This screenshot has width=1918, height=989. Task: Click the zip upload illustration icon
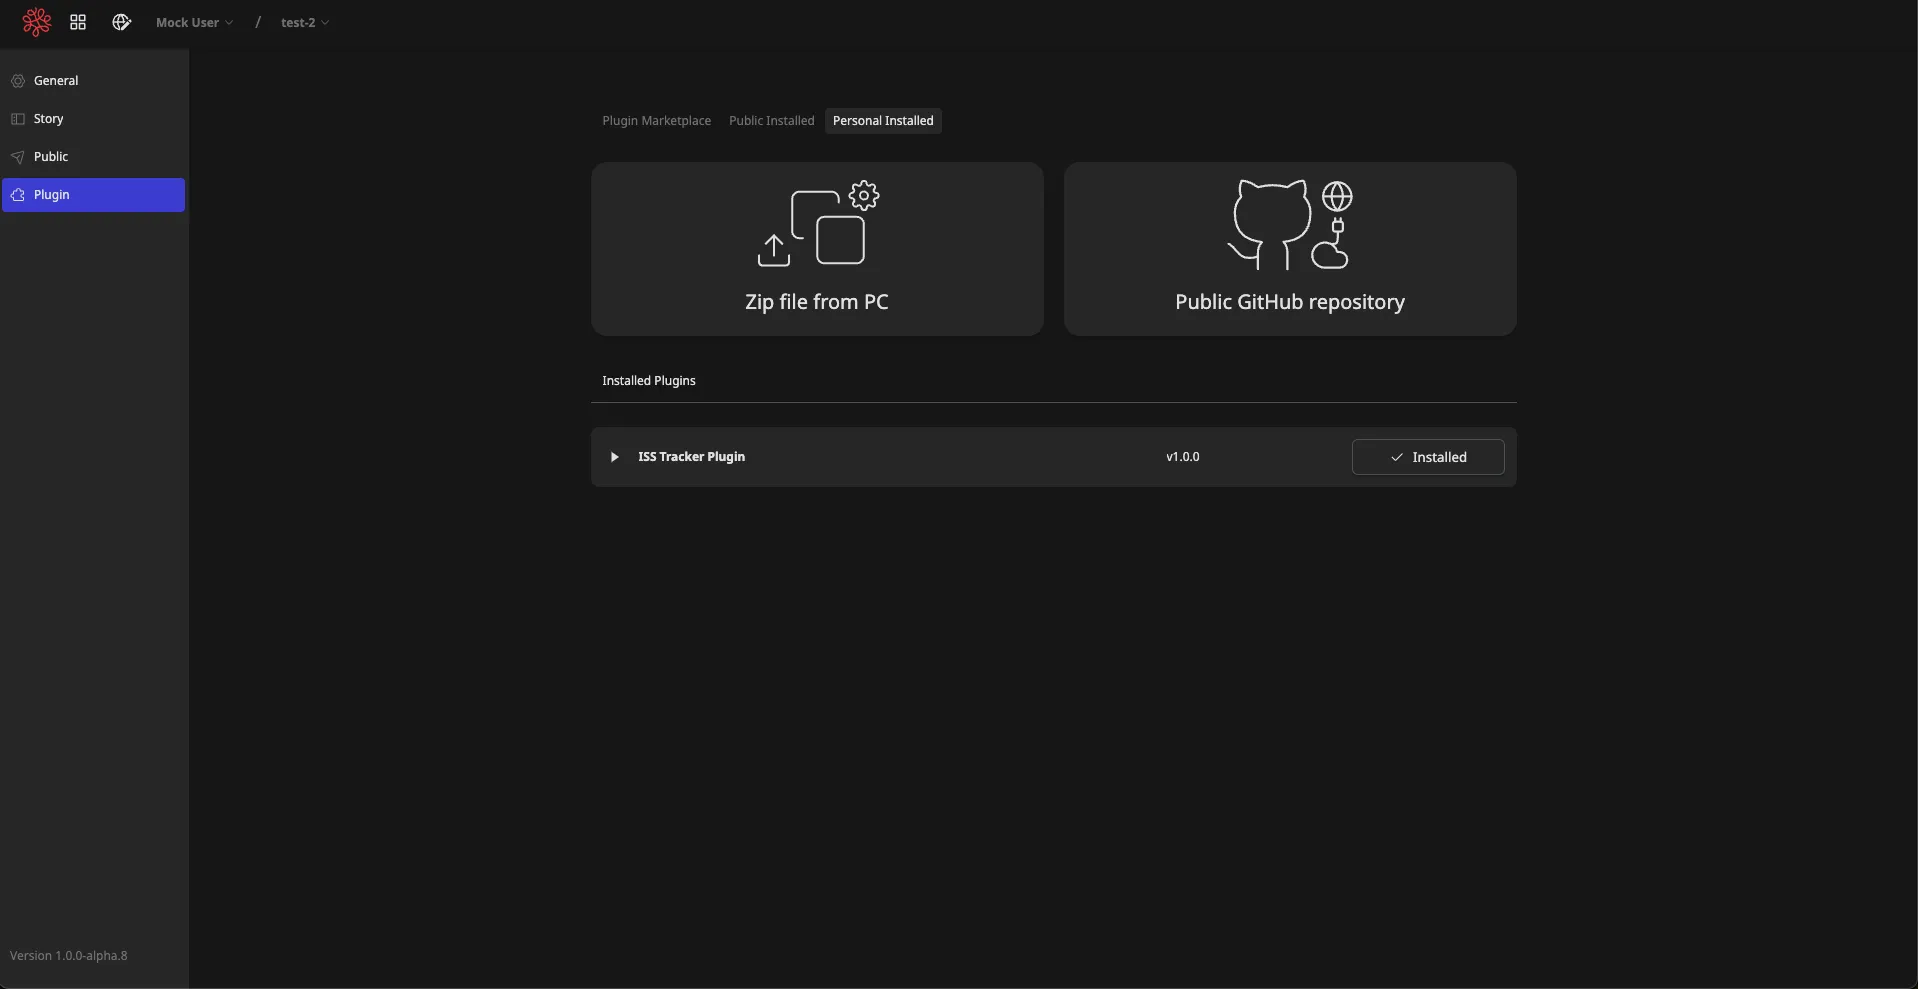818,224
